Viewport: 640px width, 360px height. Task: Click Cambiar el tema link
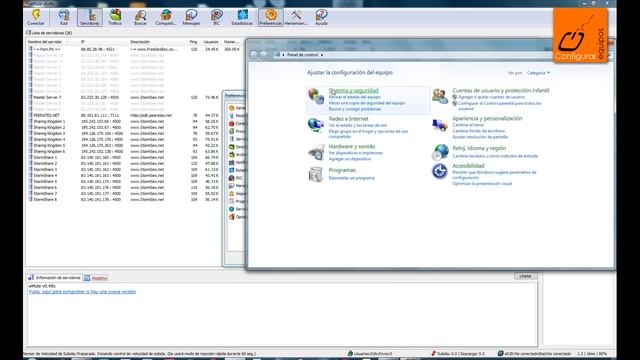tap(468, 125)
